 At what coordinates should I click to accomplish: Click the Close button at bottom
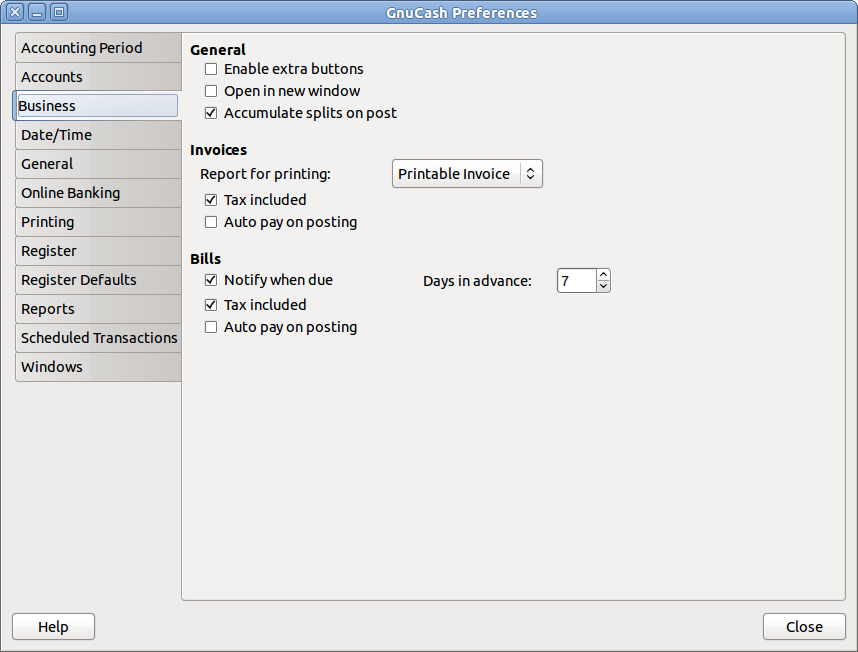(x=804, y=627)
